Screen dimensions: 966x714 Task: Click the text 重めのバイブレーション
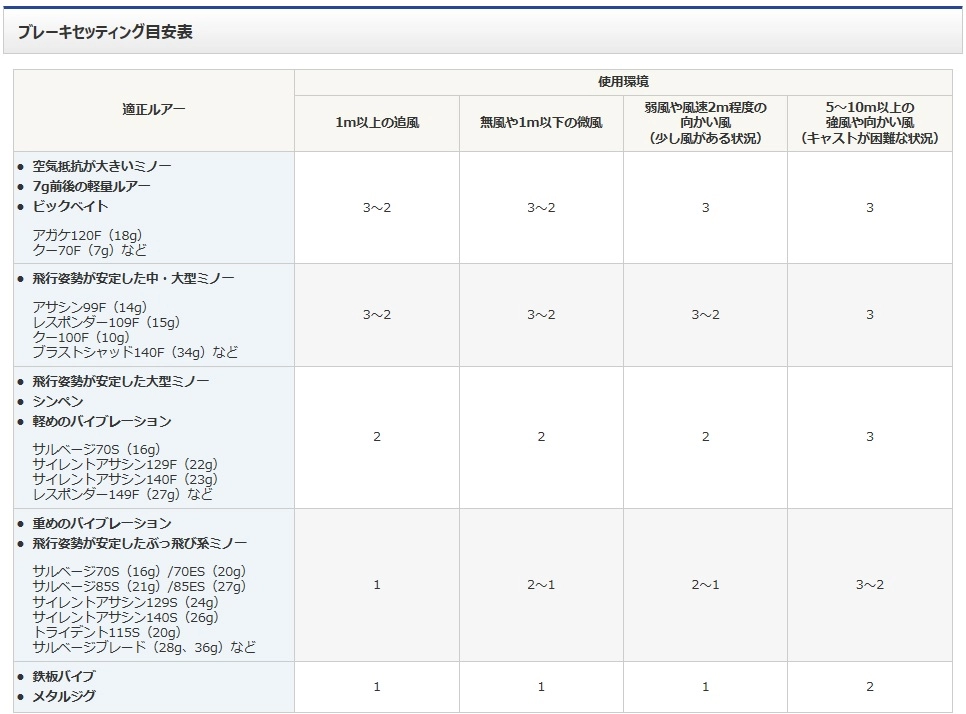(102, 524)
